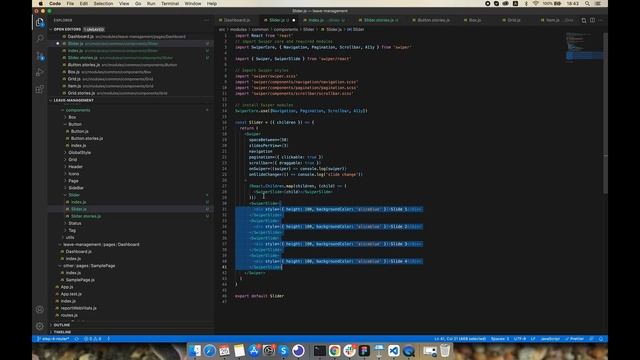Open the Search view in activity bar
Viewport: 640px width, 360px height.
point(40,39)
